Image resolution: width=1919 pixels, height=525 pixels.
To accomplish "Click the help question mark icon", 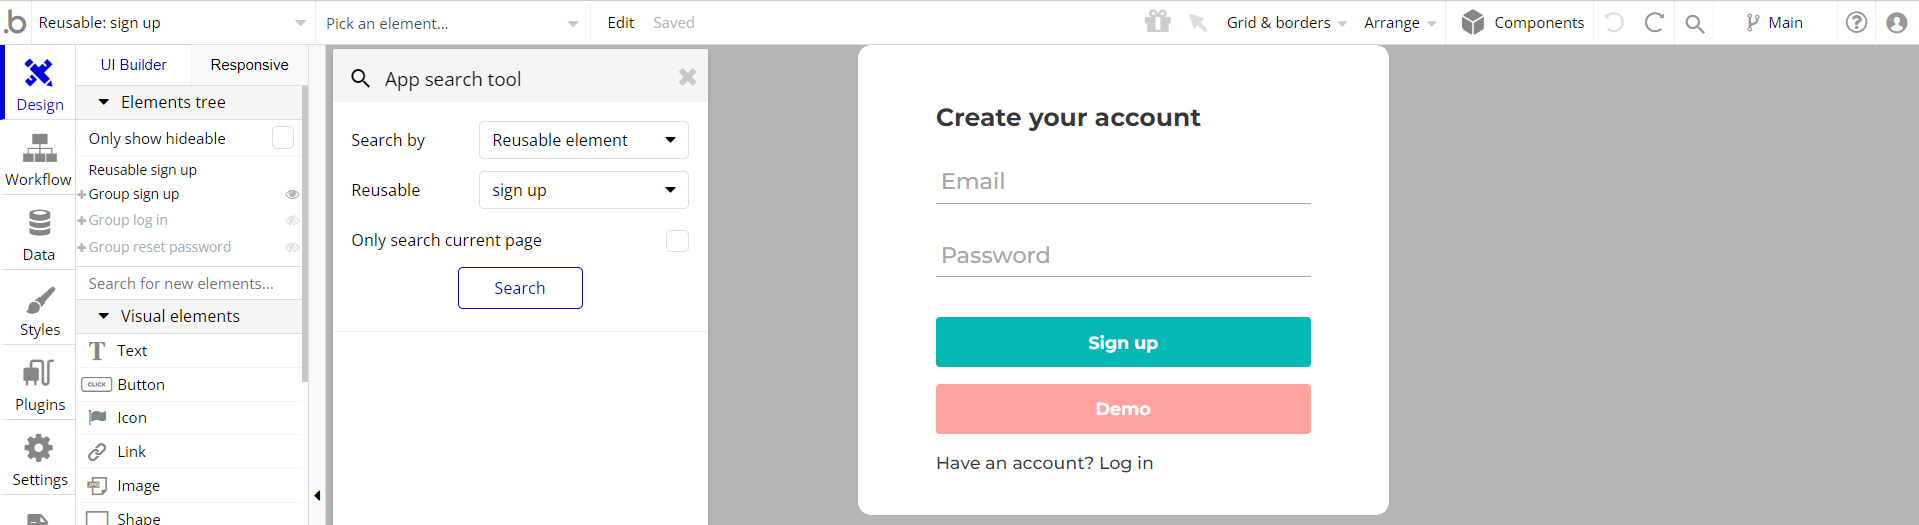I will (1856, 22).
